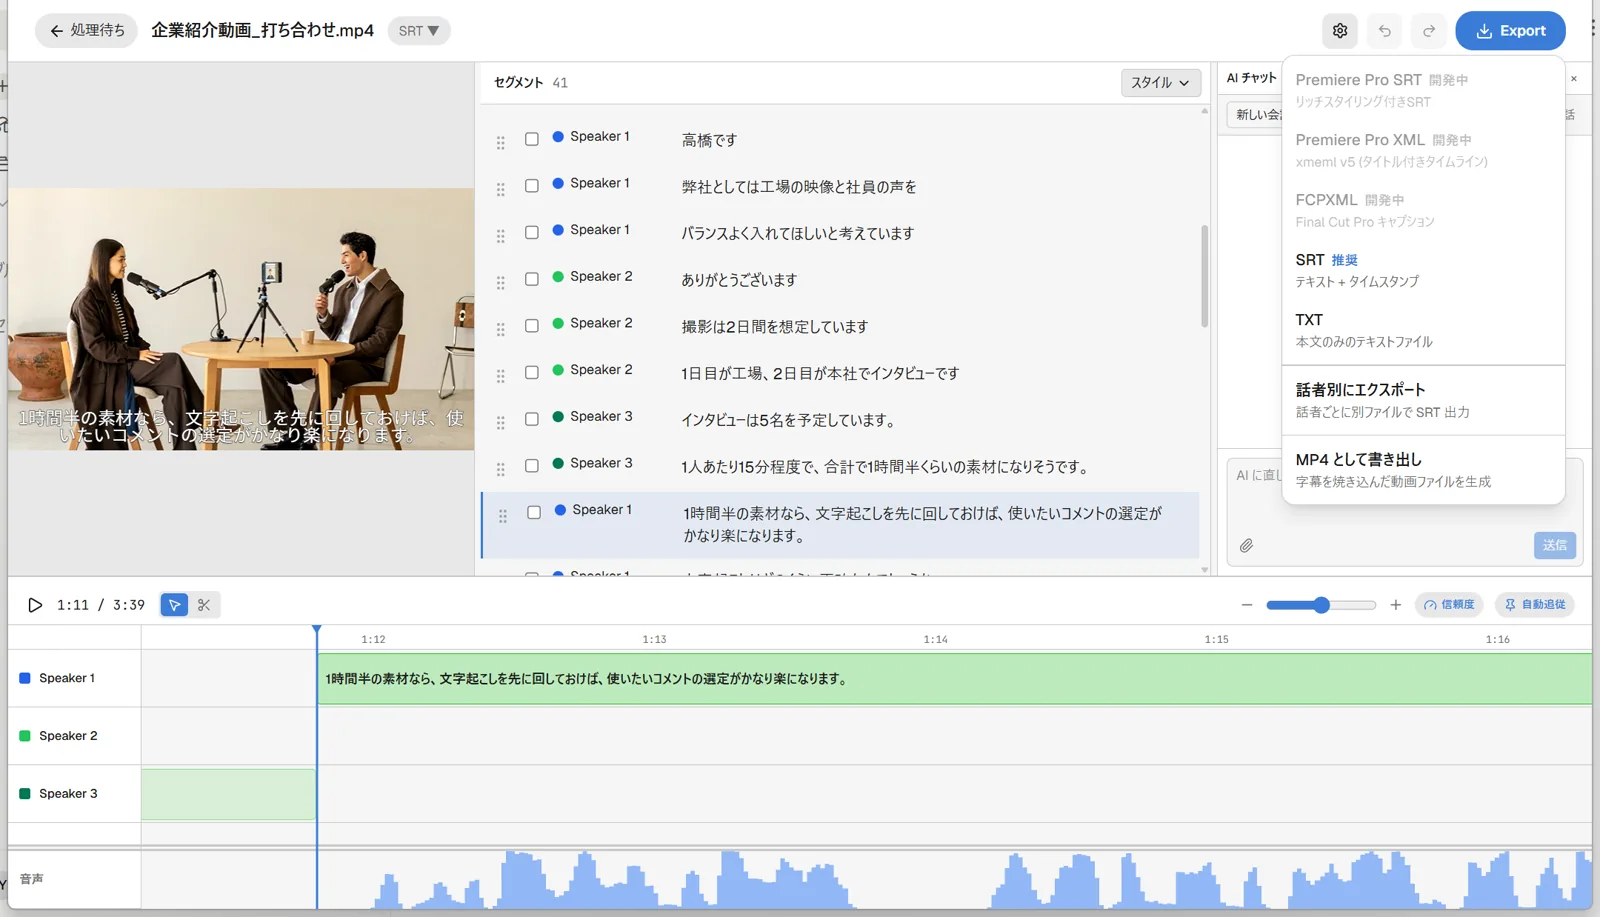Select the green Speaker 1 timeline clip

click(954, 679)
